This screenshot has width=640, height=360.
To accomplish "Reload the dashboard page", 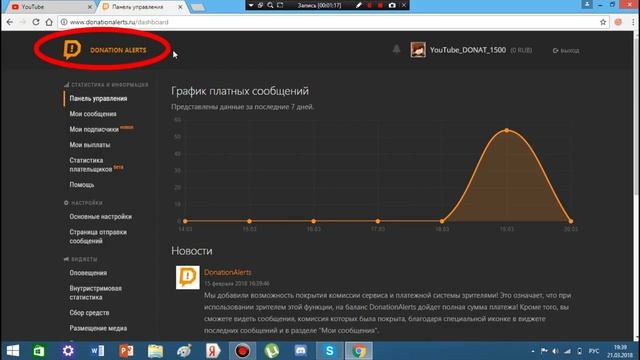I will coord(36,22).
